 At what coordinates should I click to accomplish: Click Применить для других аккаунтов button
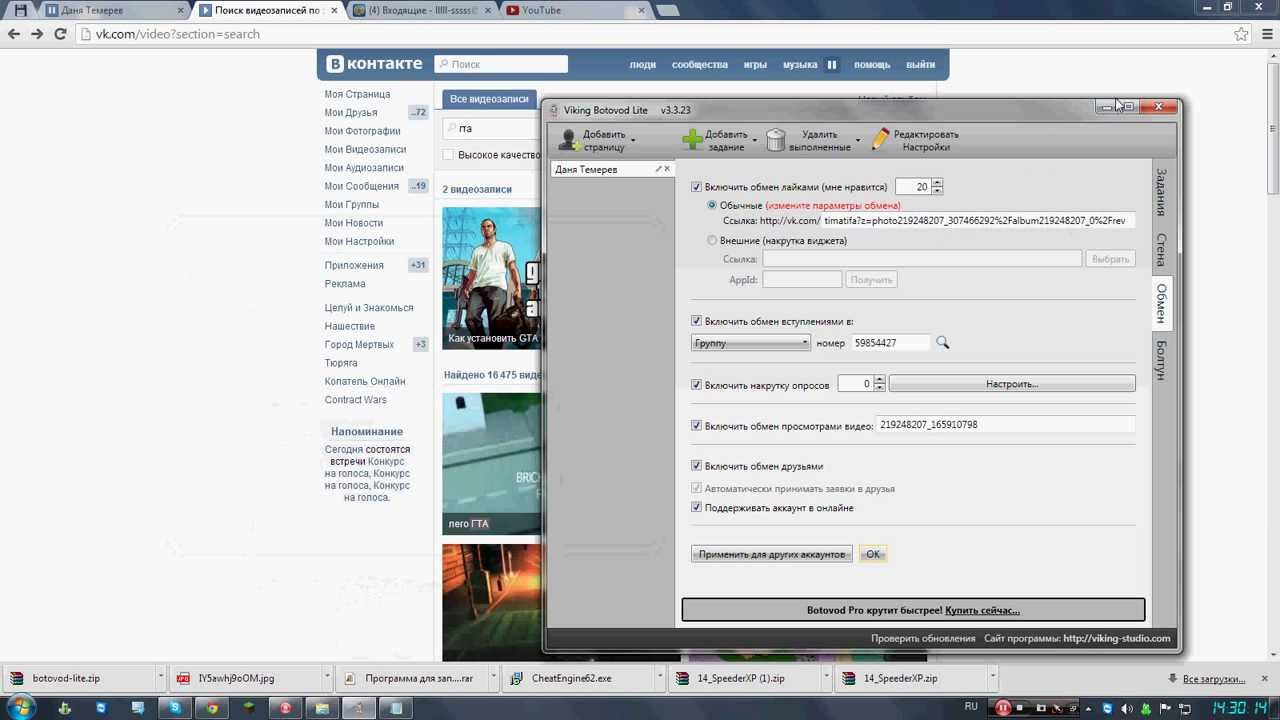coord(772,554)
